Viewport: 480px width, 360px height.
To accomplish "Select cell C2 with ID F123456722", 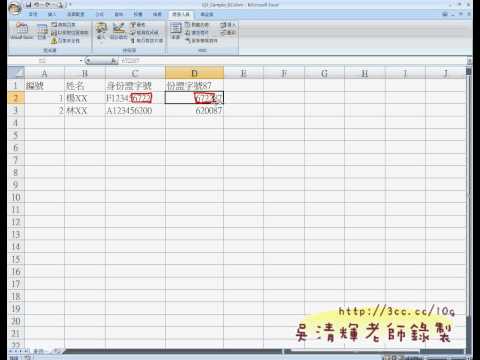I will pos(135,98).
